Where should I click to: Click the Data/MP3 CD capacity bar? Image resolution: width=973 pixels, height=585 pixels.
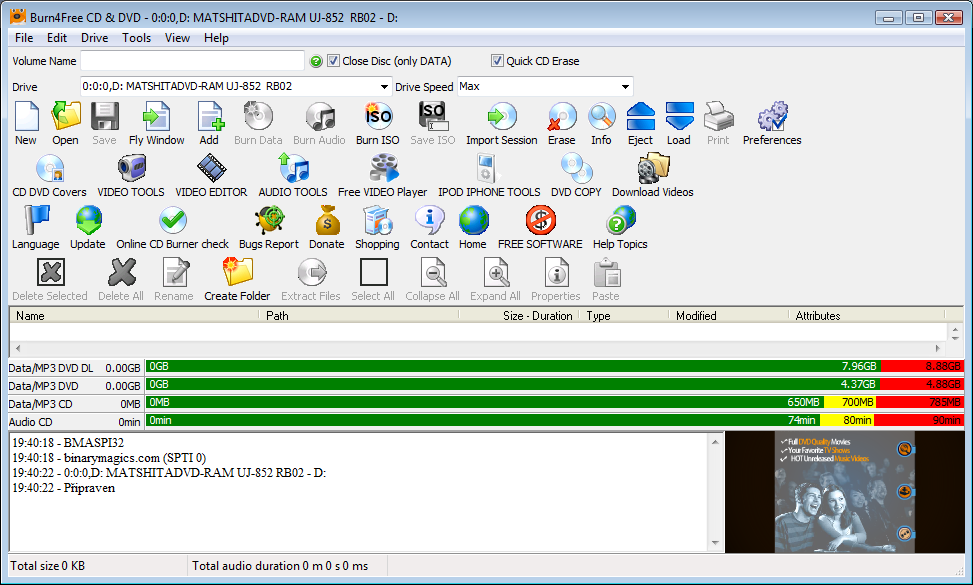[554, 403]
